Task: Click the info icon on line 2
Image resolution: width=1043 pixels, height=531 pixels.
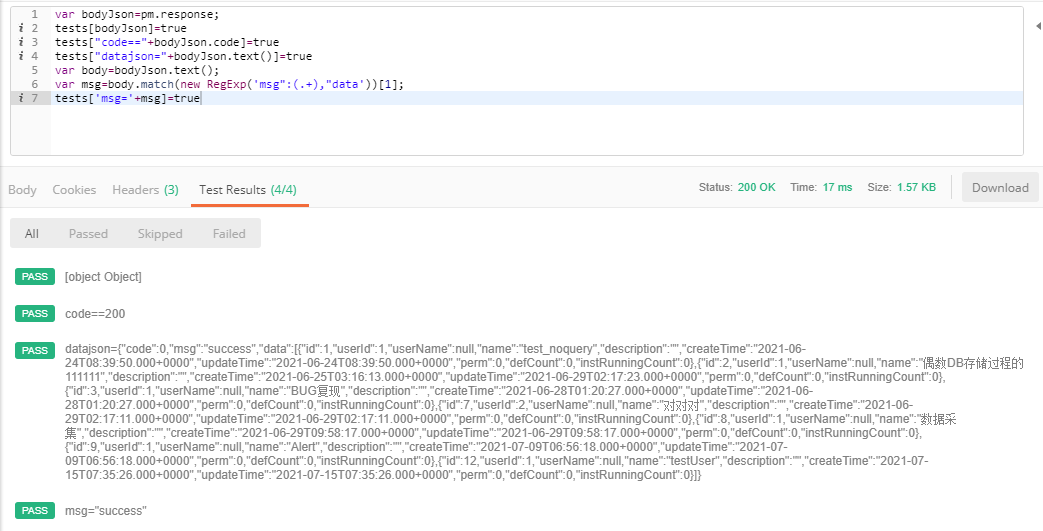Action: coord(21,28)
